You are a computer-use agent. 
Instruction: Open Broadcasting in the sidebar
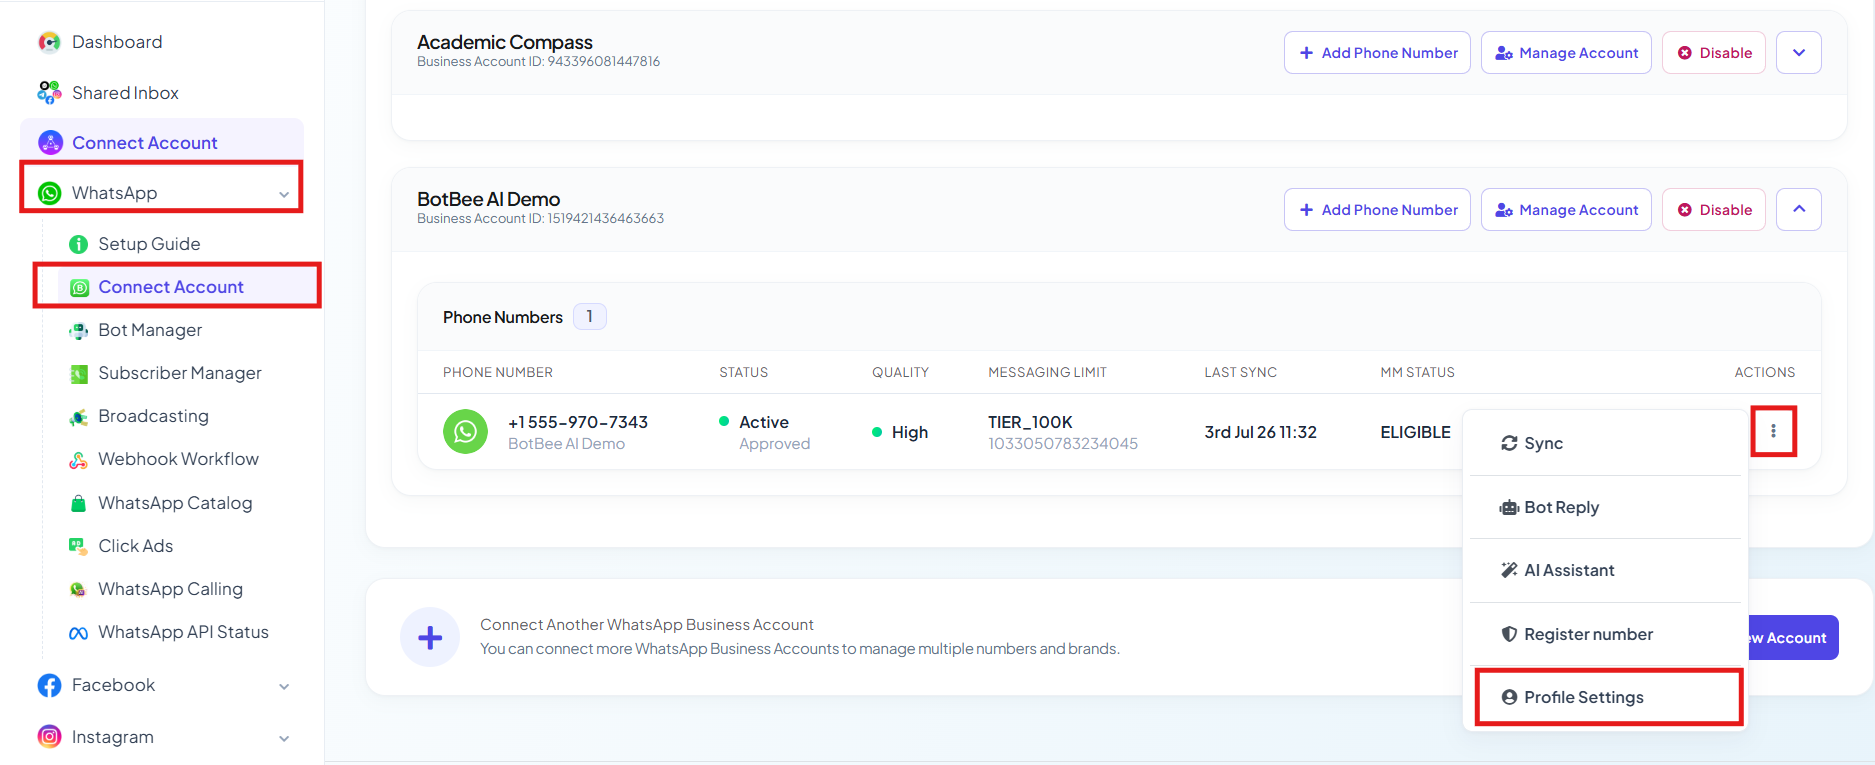tap(153, 416)
